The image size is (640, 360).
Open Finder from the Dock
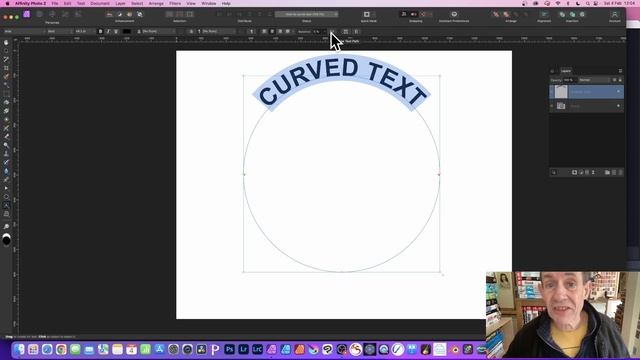pos(19,349)
